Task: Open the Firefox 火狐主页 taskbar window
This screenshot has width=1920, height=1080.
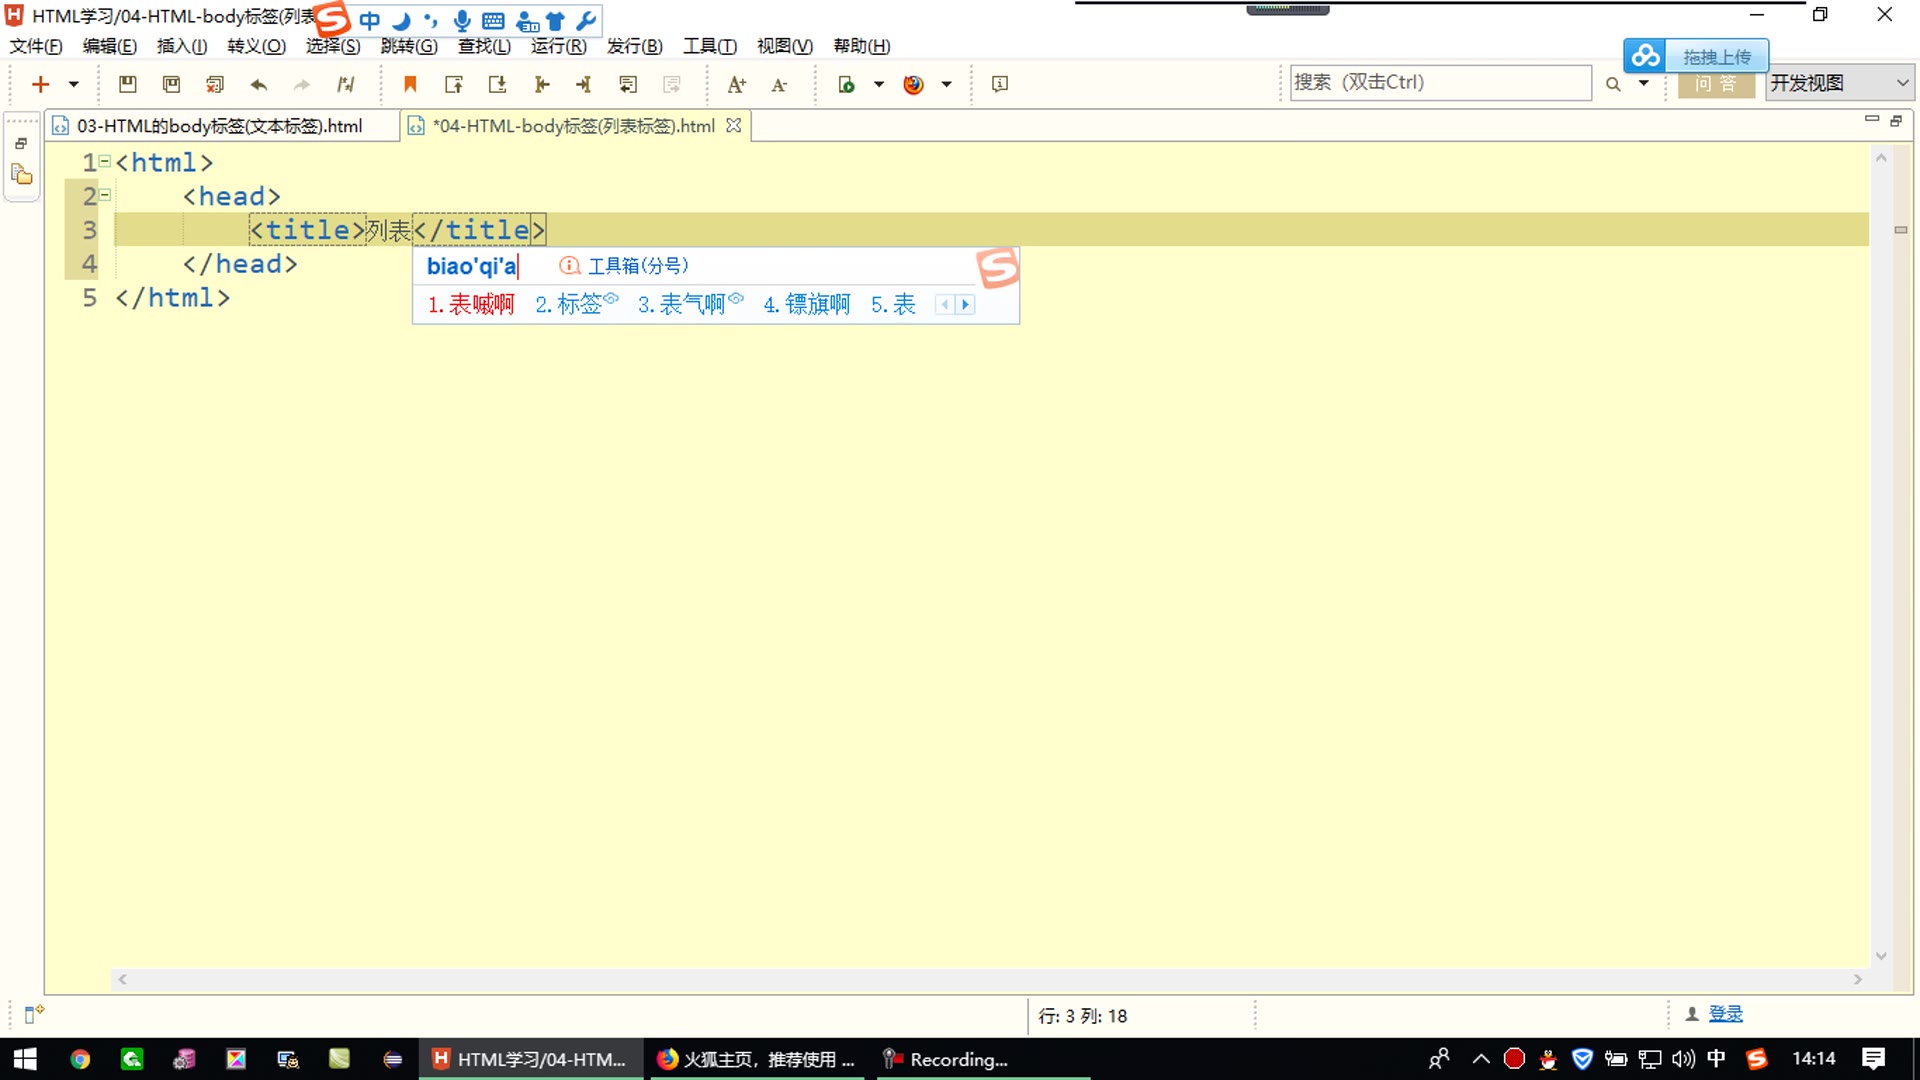Action: (x=756, y=1059)
